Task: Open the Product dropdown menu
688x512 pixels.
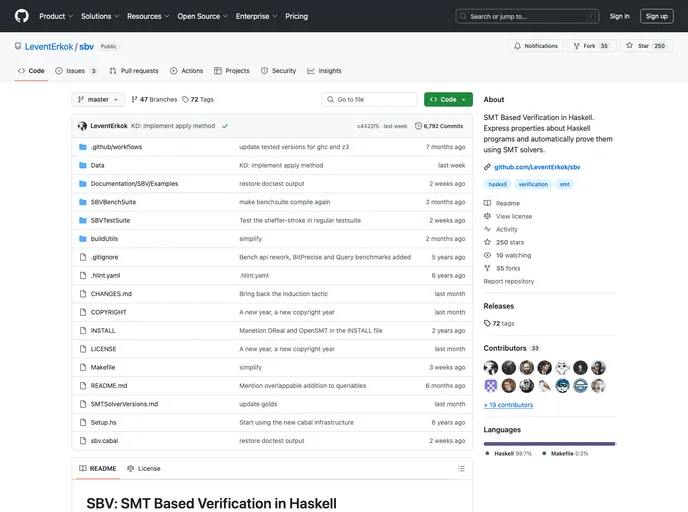Action: [56, 16]
